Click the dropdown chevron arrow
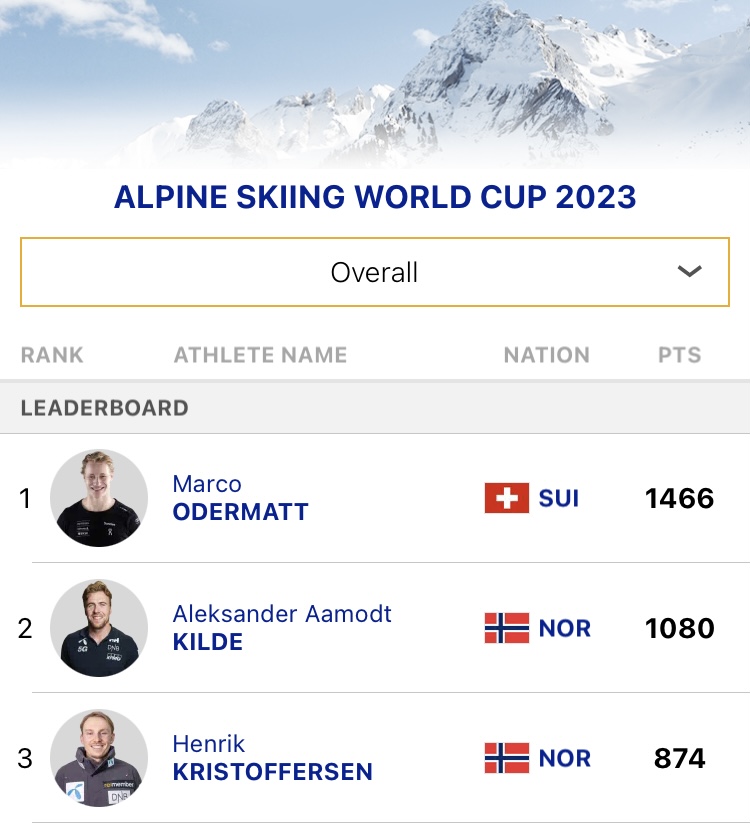This screenshot has height=828, width=750. (x=689, y=271)
